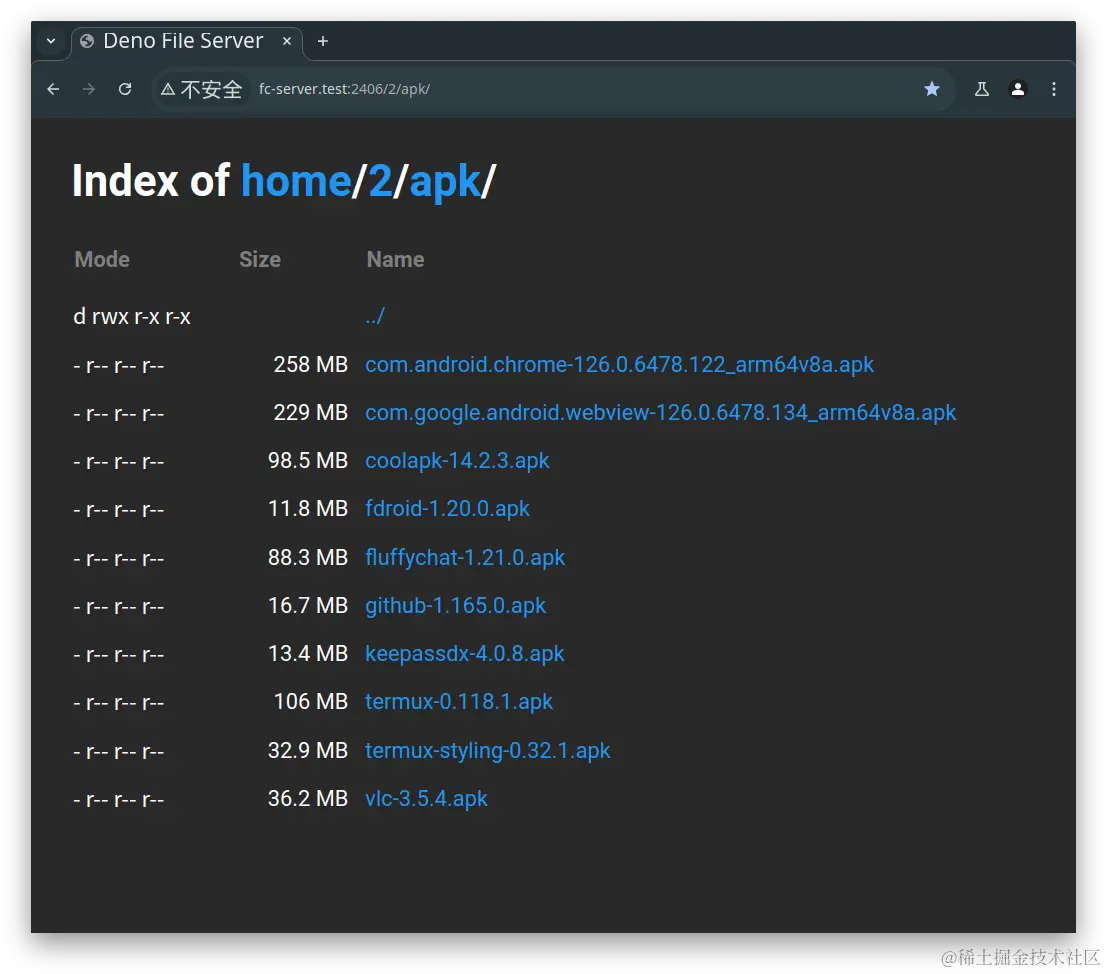Viewport: 1107px width, 974px height.
Task: Click the 106 MB size value
Action: point(311,702)
